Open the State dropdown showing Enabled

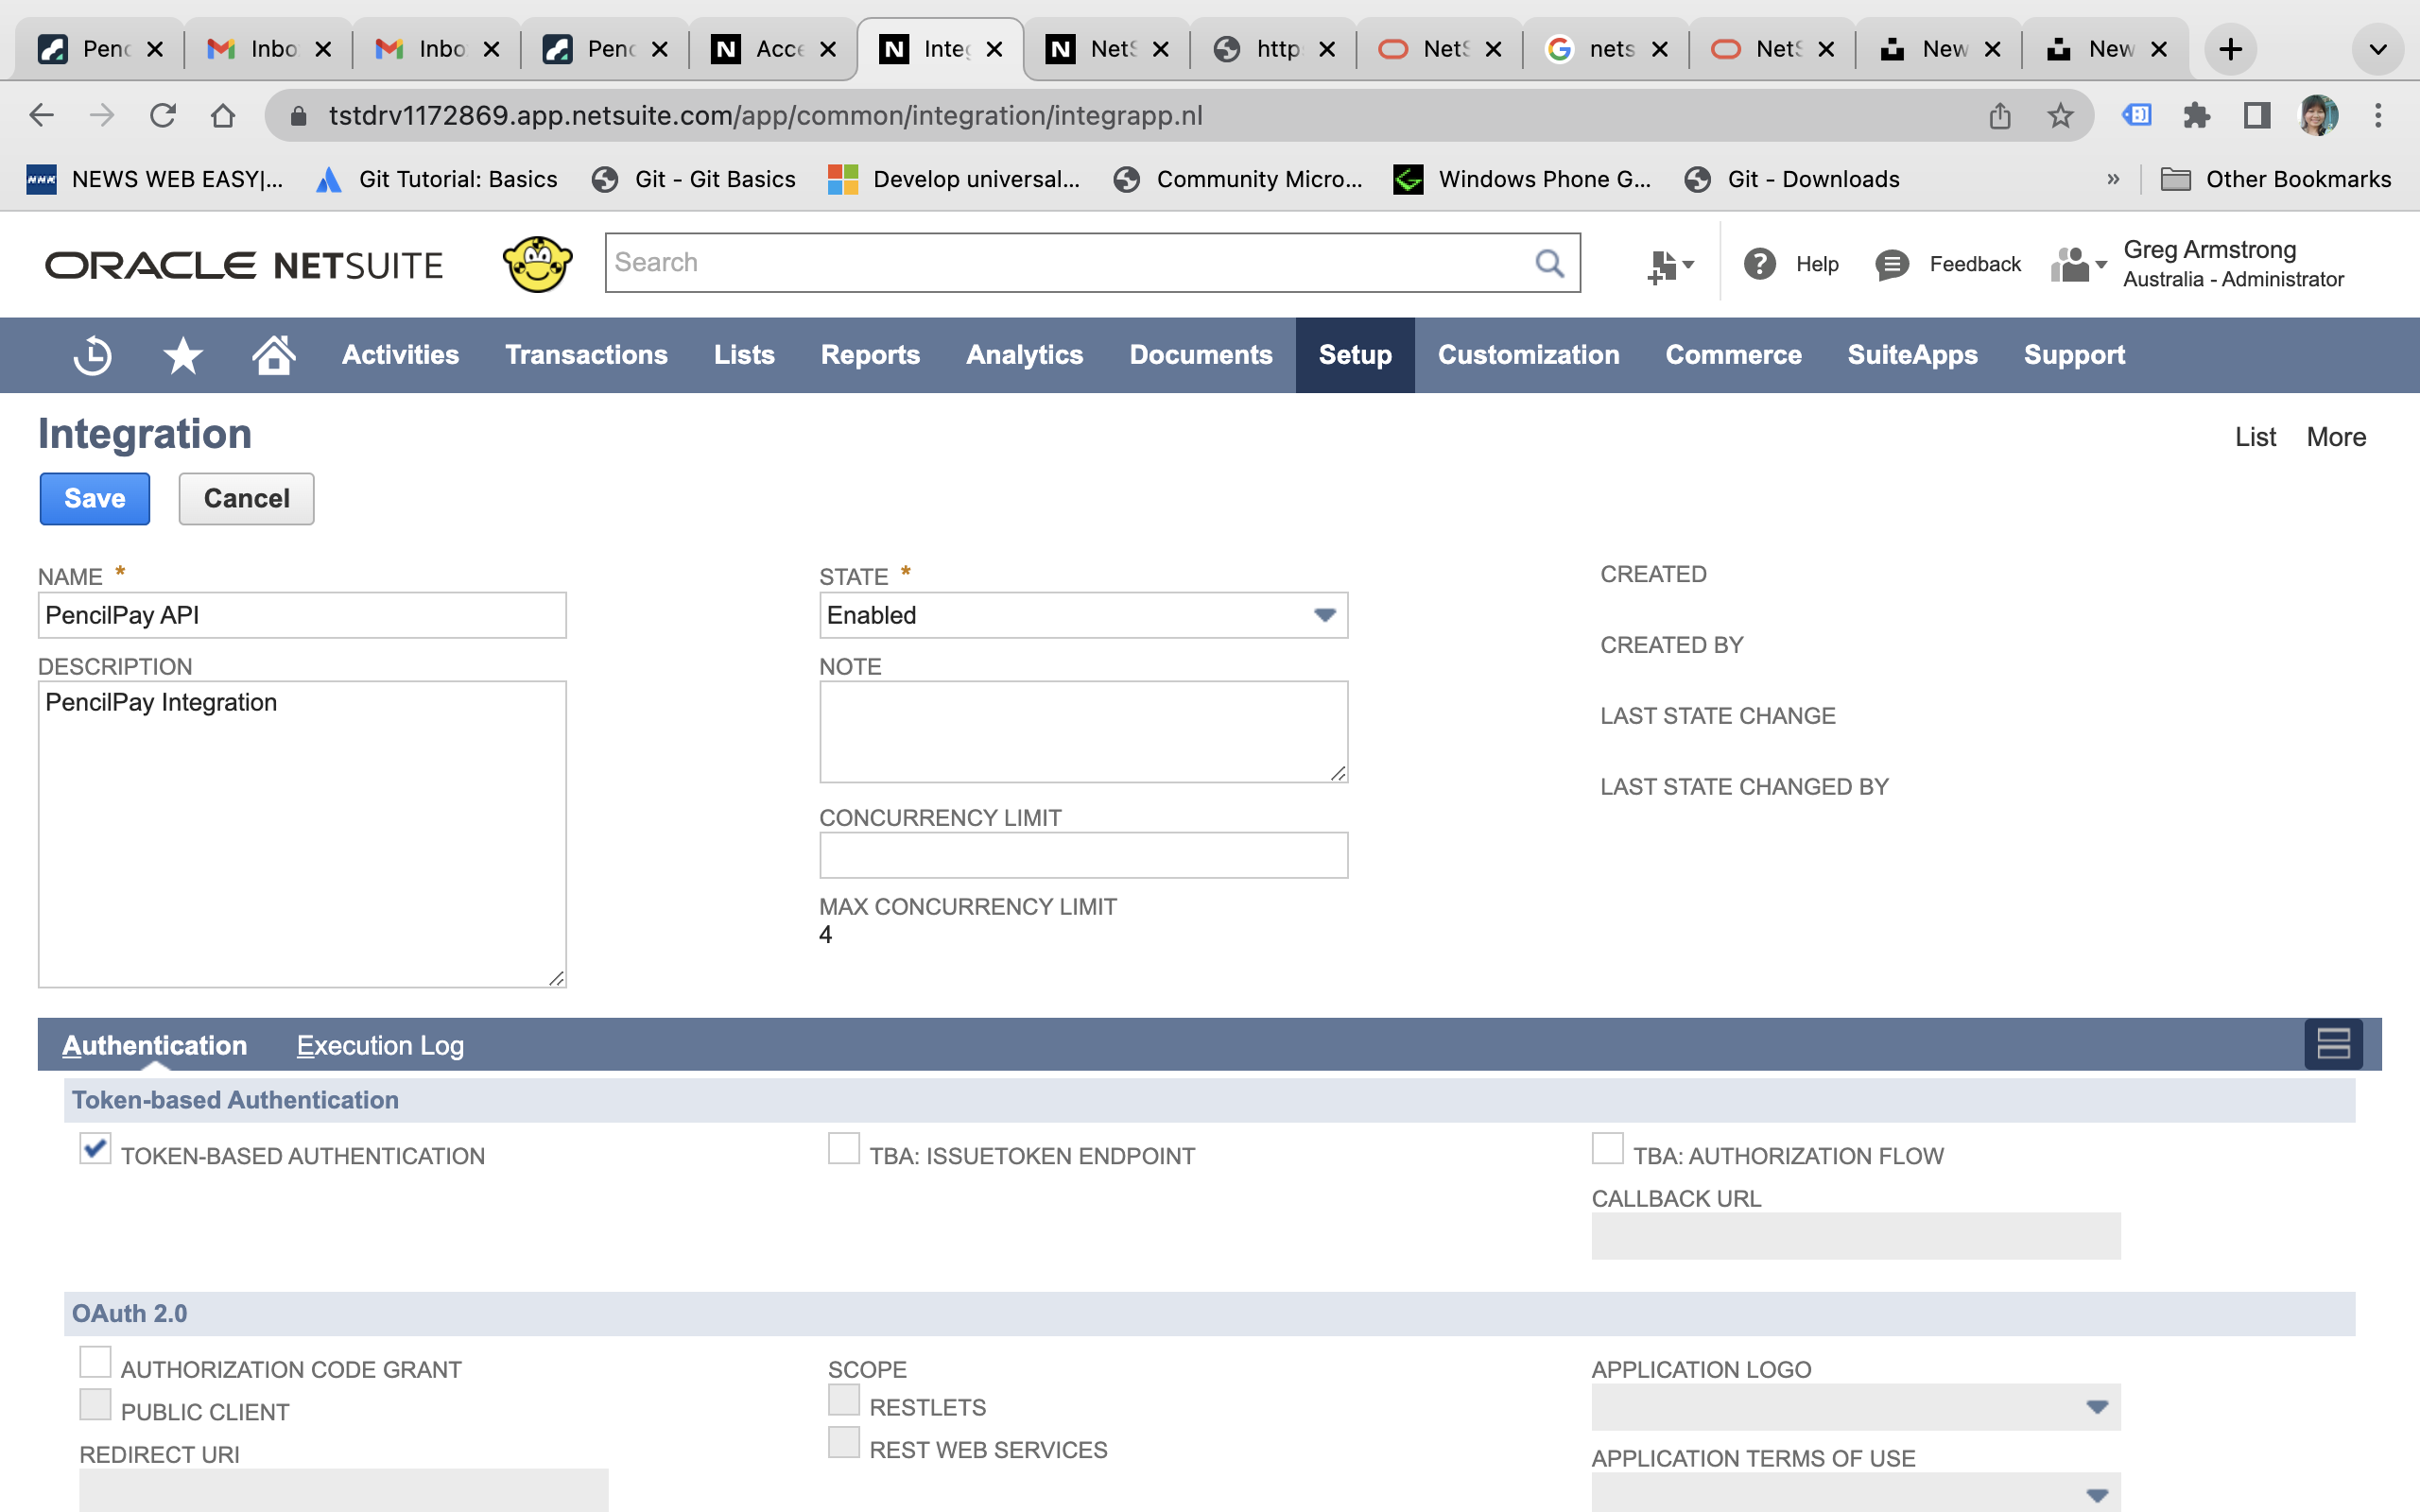pos(1325,615)
